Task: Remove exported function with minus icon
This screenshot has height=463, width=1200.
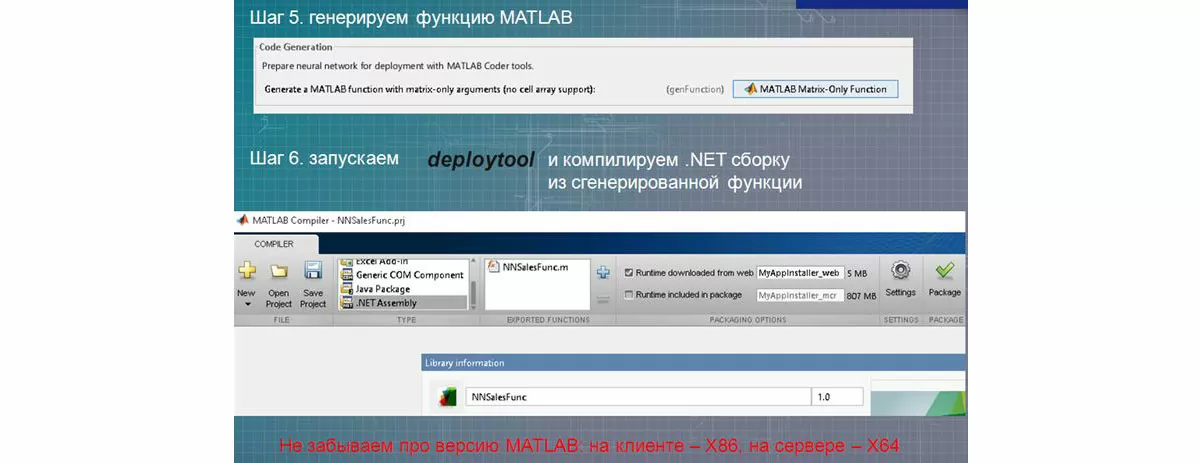Action: click(x=603, y=299)
